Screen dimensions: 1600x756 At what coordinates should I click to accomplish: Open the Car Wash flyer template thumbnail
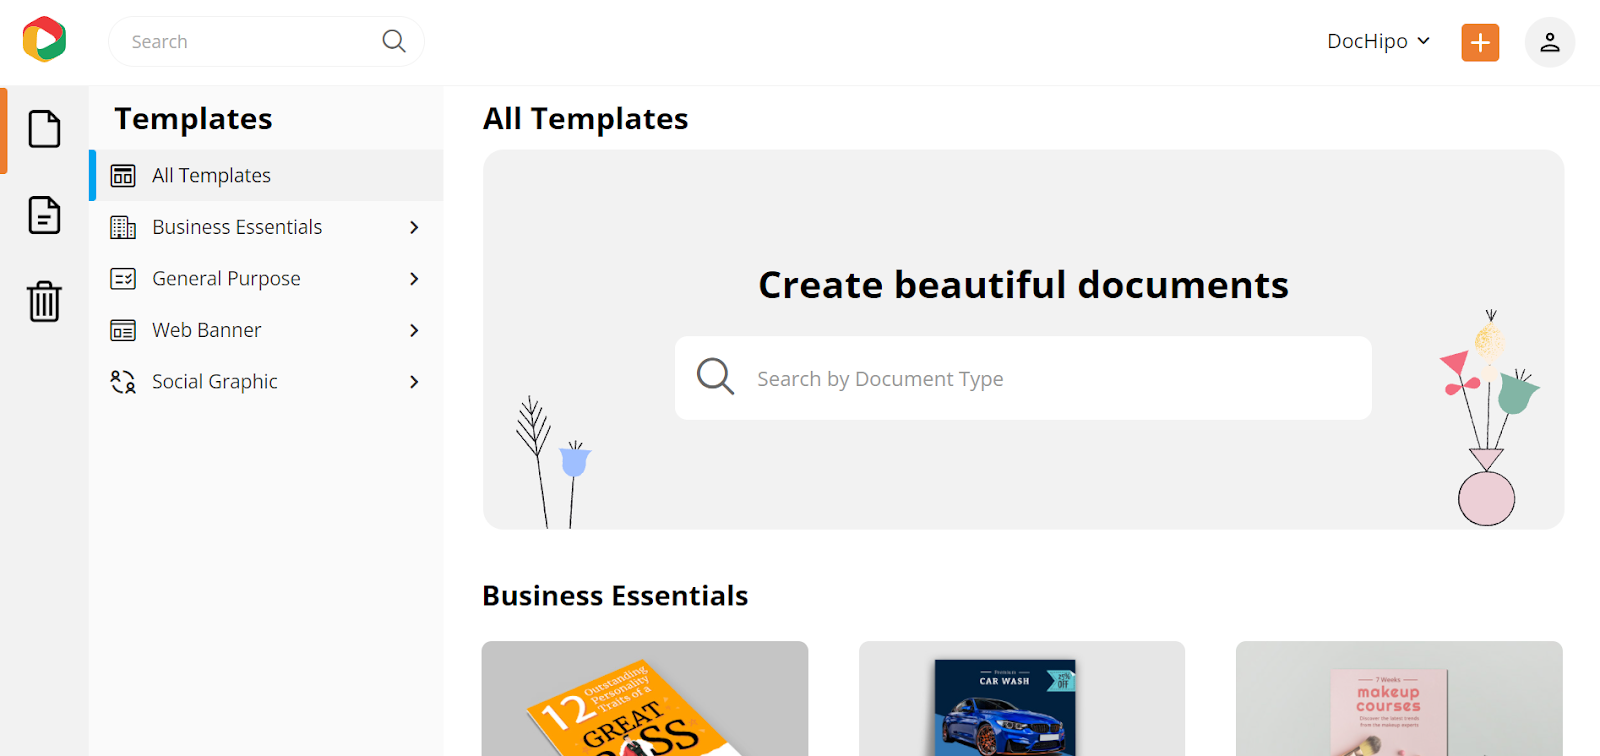pos(1022,698)
